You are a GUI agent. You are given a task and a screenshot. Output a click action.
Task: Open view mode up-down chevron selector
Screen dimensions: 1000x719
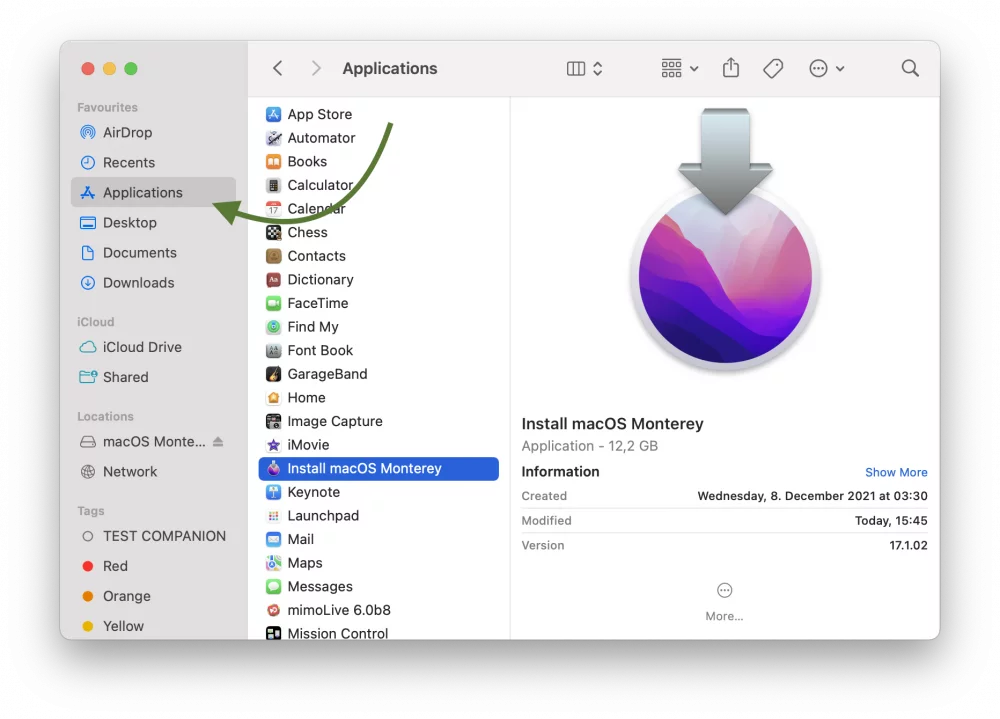598,68
